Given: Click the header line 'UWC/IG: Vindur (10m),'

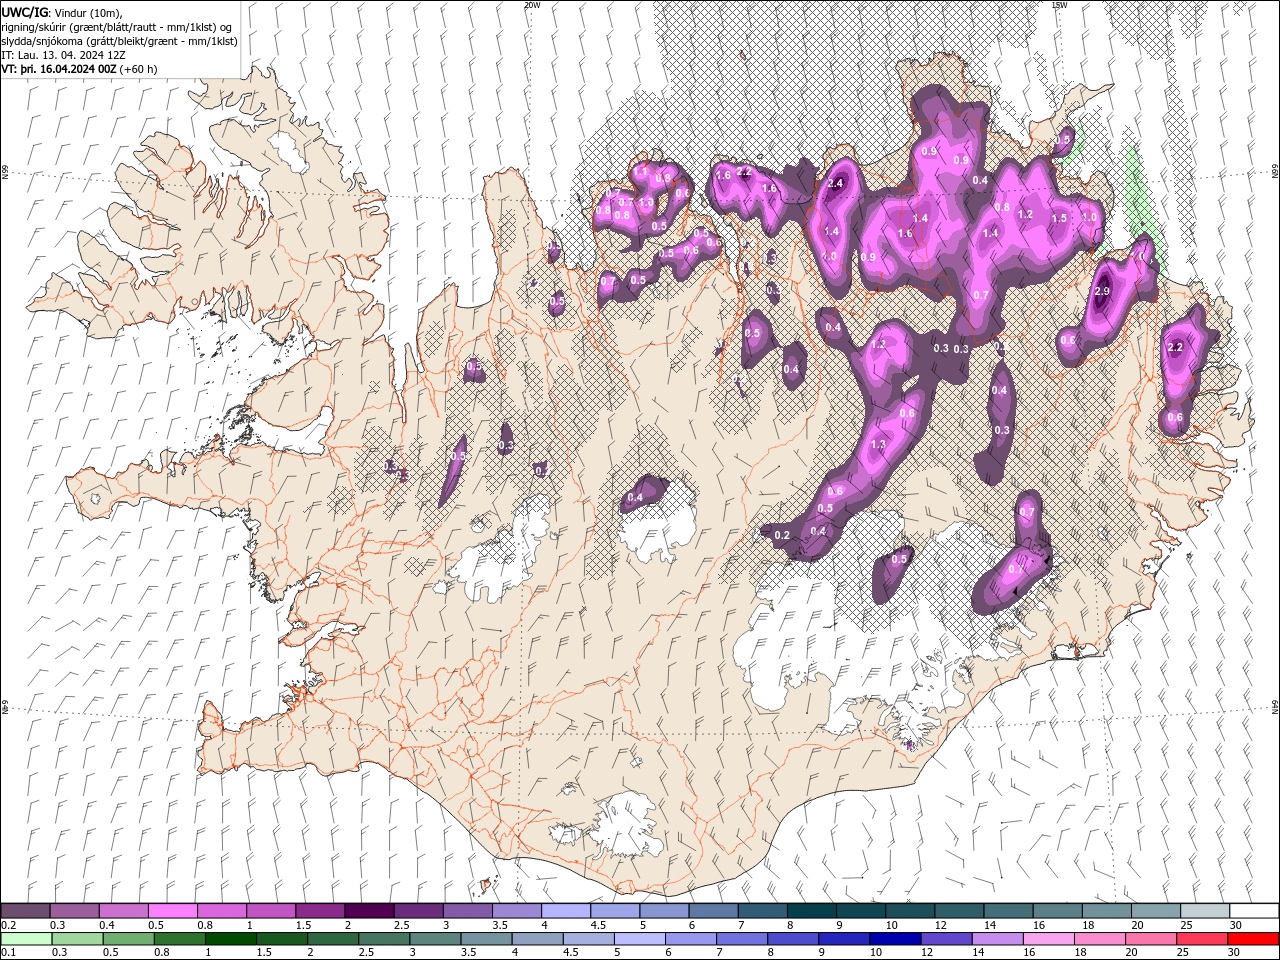Looking at the screenshot, I should point(62,12).
